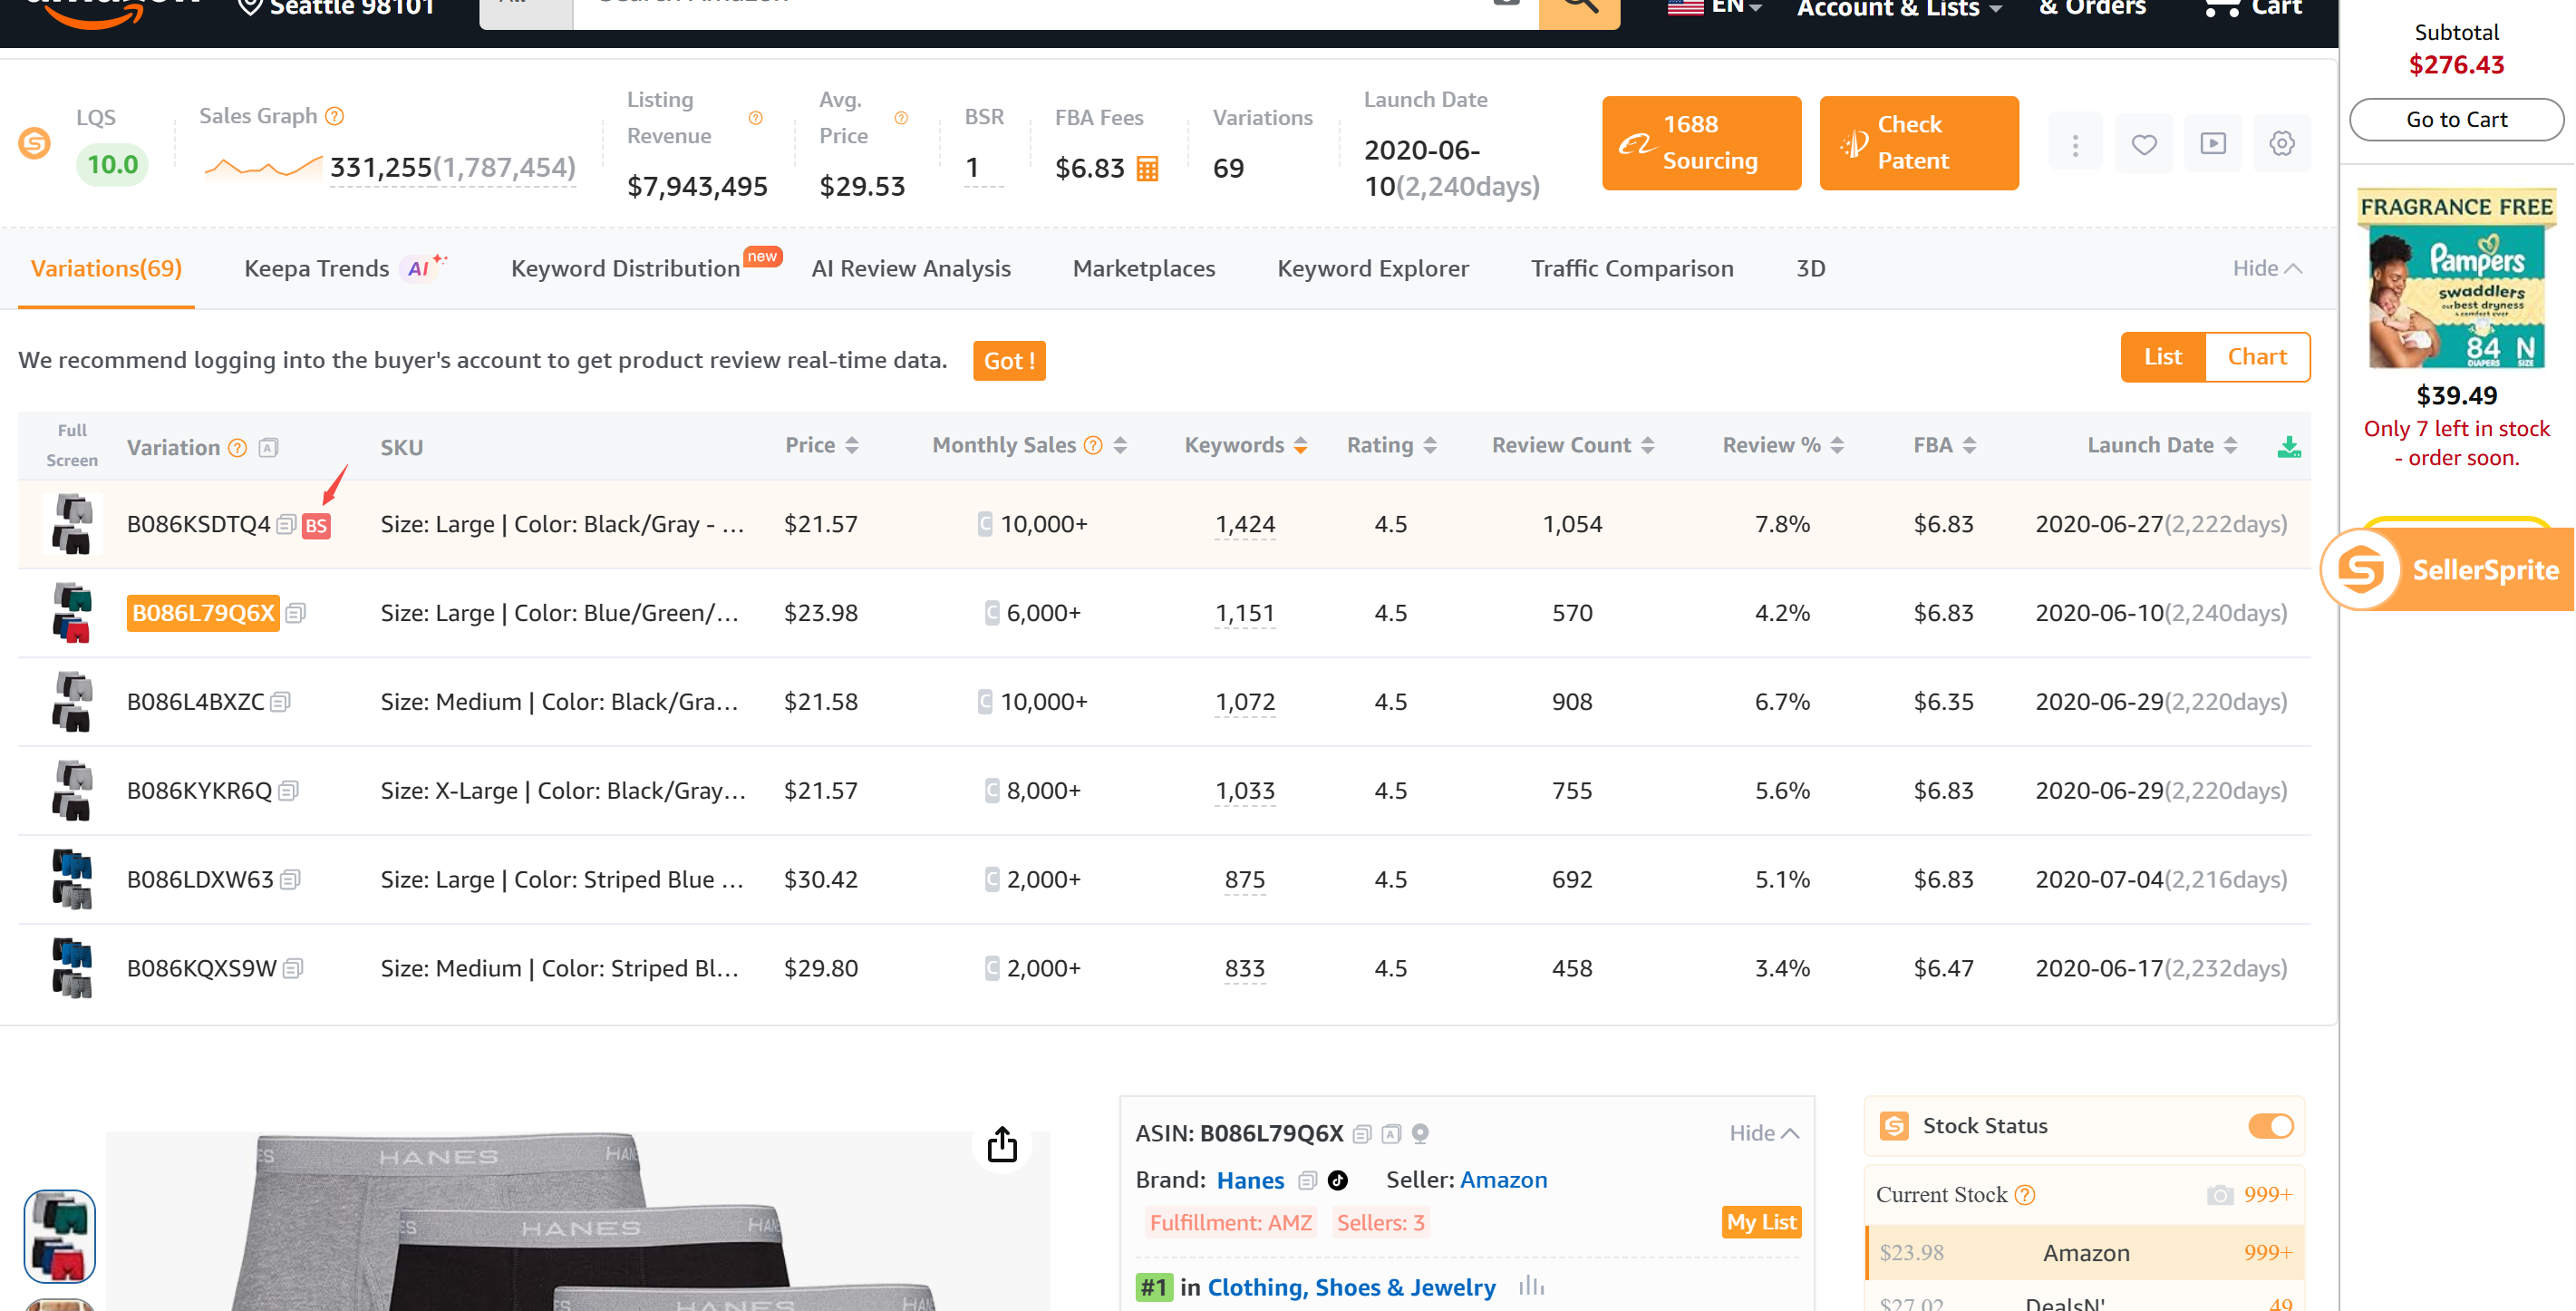Open the Hanes brand link

(1249, 1181)
